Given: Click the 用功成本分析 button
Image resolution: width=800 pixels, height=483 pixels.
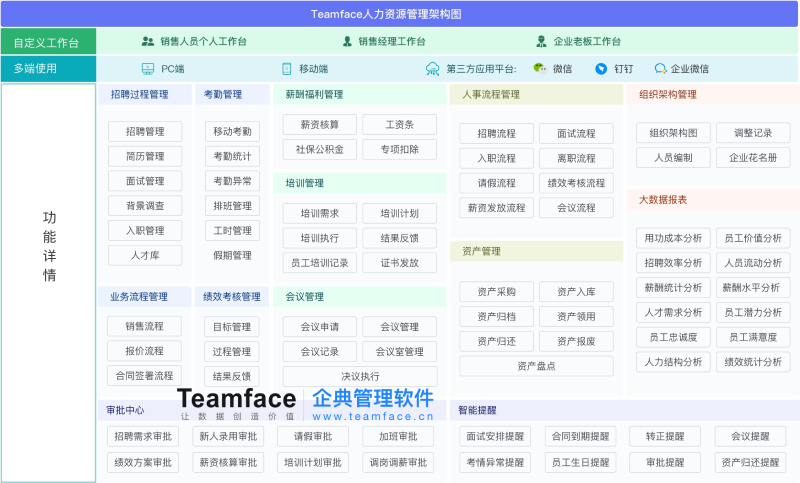Looking at the screenshot, I should point(673,238).
